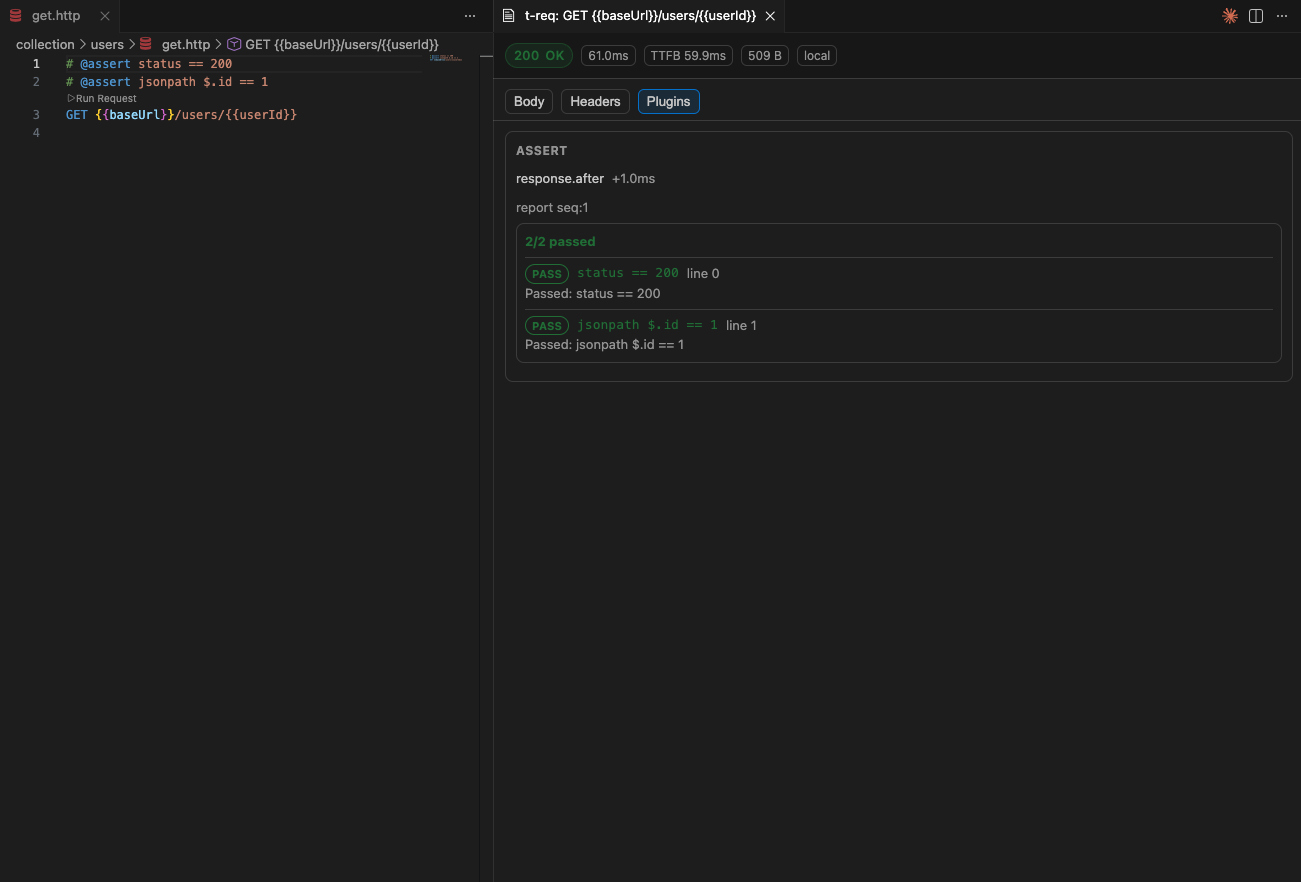
Task: Open response panel ellipsis menu
Action: (1282, 16)
